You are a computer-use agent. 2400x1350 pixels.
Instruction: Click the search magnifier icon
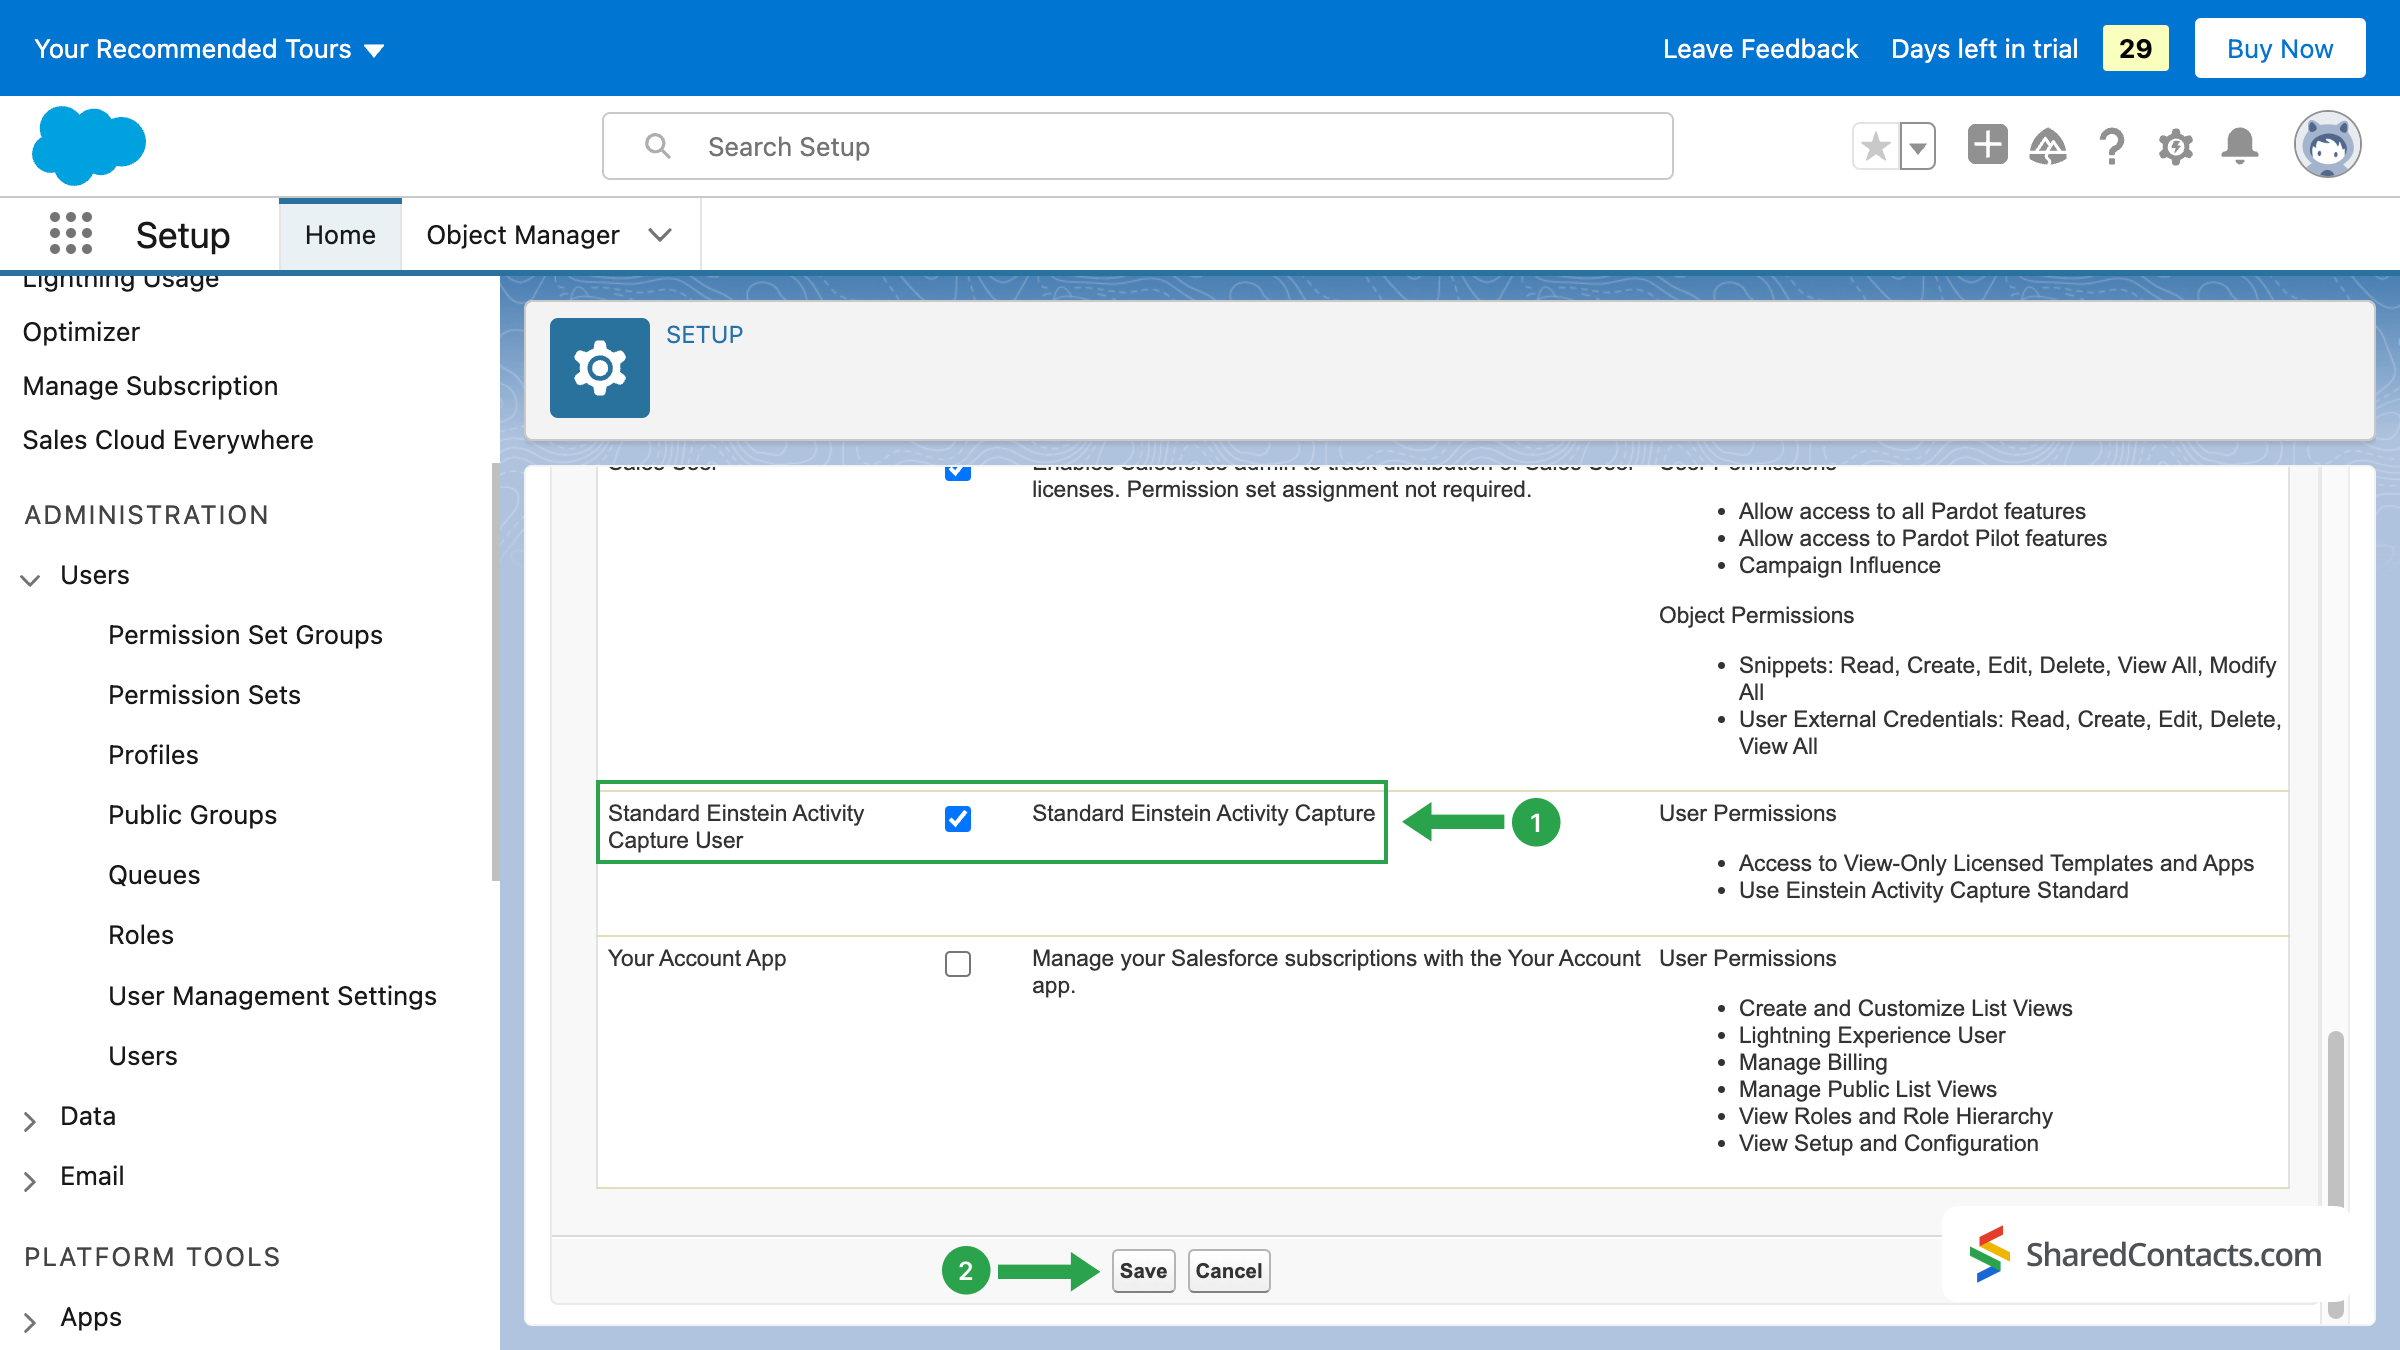(x=657, y=146)
